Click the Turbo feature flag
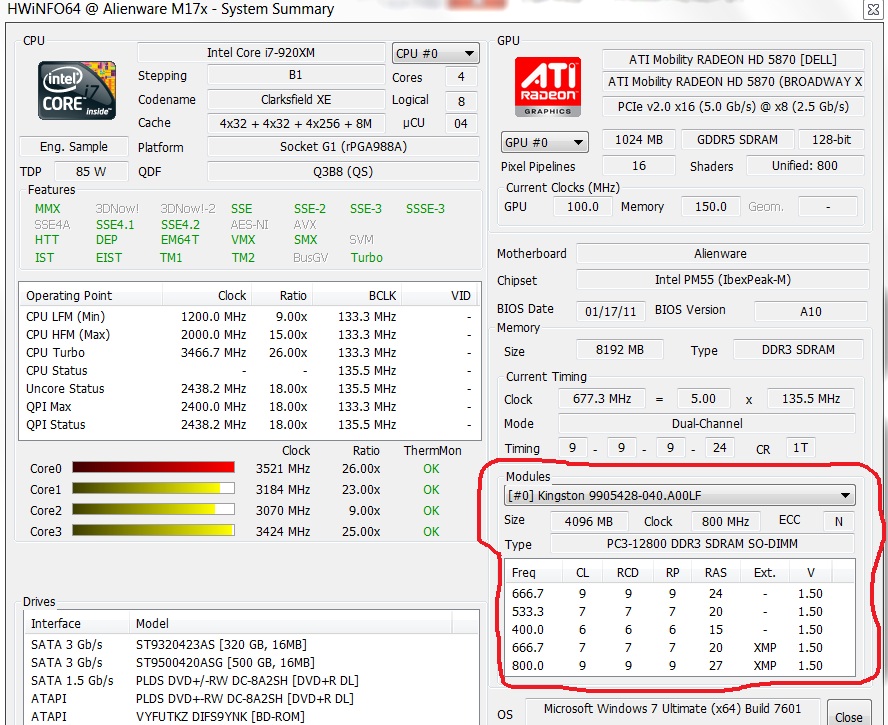888x725 pixels. pyautogui.click(x=366, y=258)
